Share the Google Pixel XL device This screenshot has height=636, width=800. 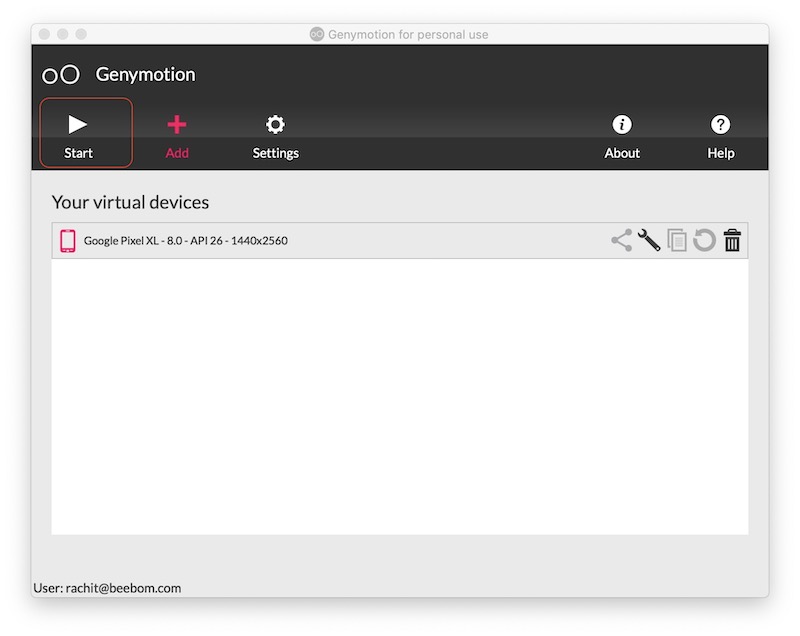(x=621, y=240)
